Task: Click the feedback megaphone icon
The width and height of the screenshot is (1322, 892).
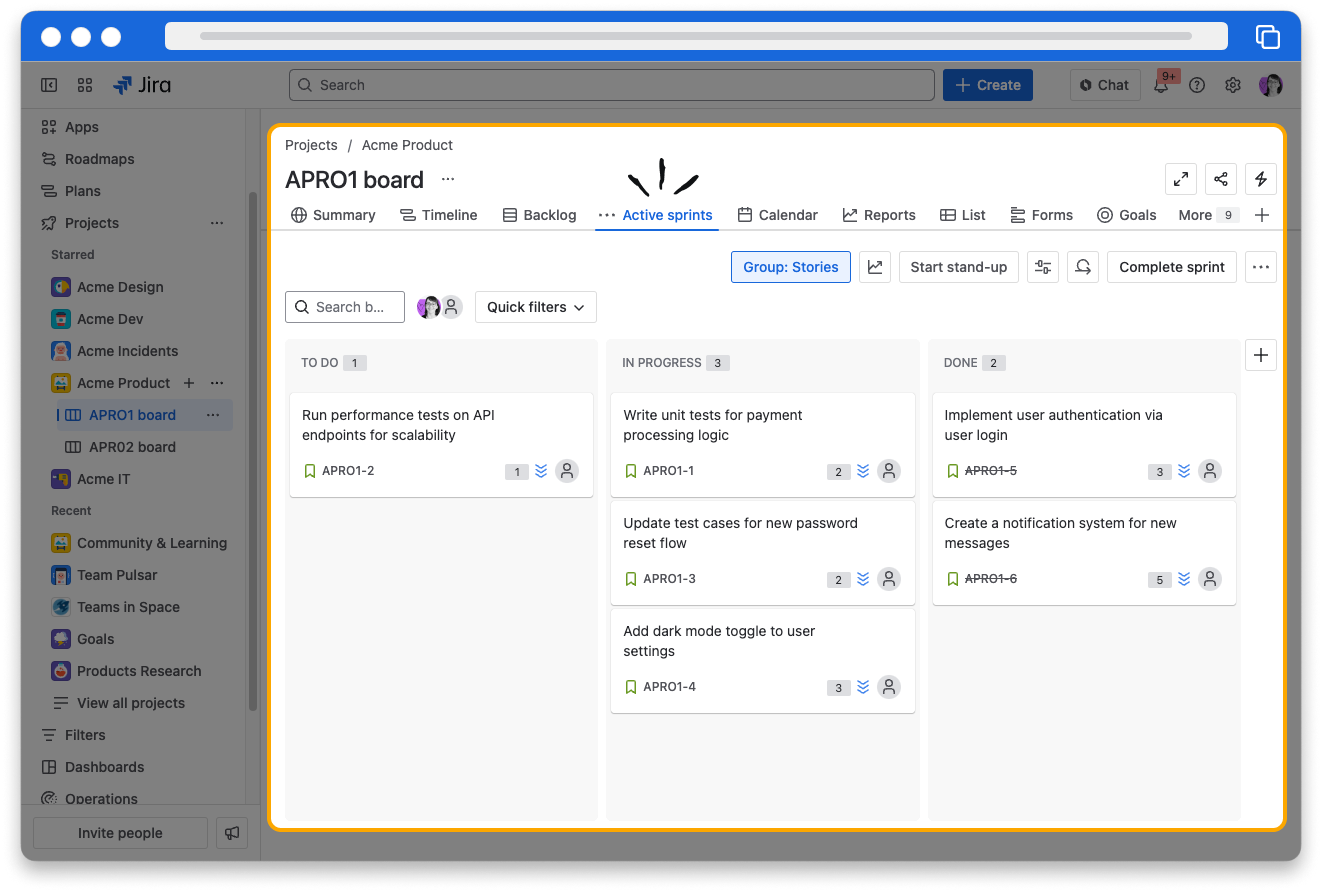Action: [232, 833]
